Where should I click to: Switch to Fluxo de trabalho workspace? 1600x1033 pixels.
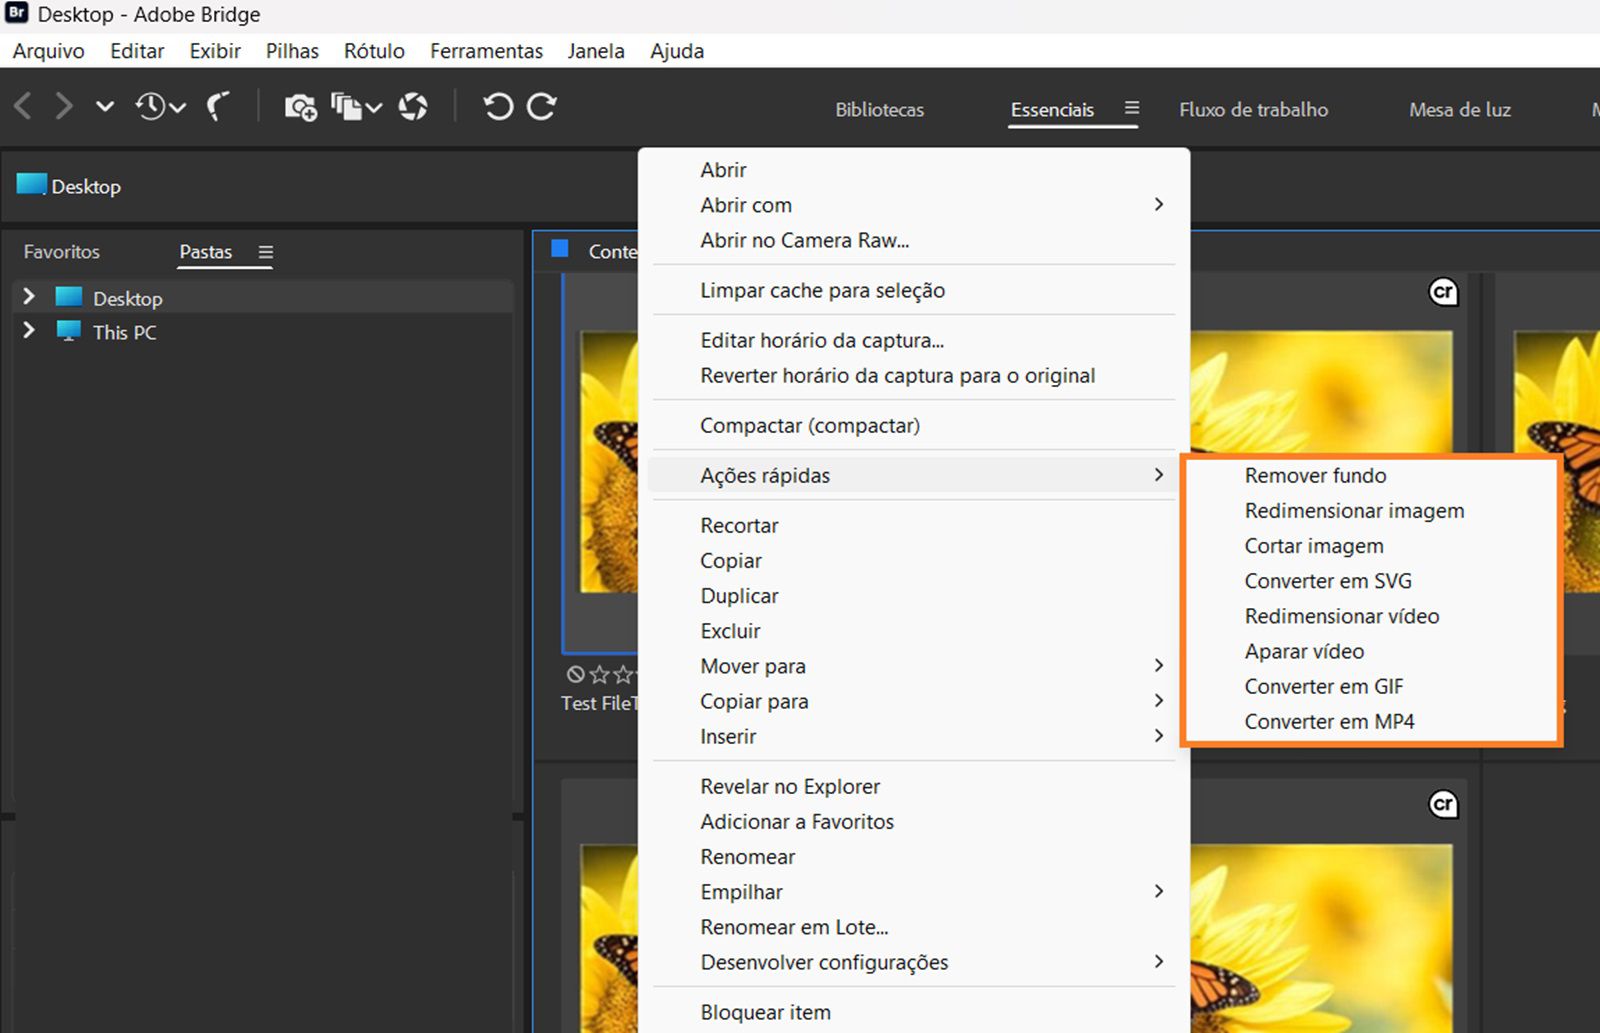tap(1254, 110)
